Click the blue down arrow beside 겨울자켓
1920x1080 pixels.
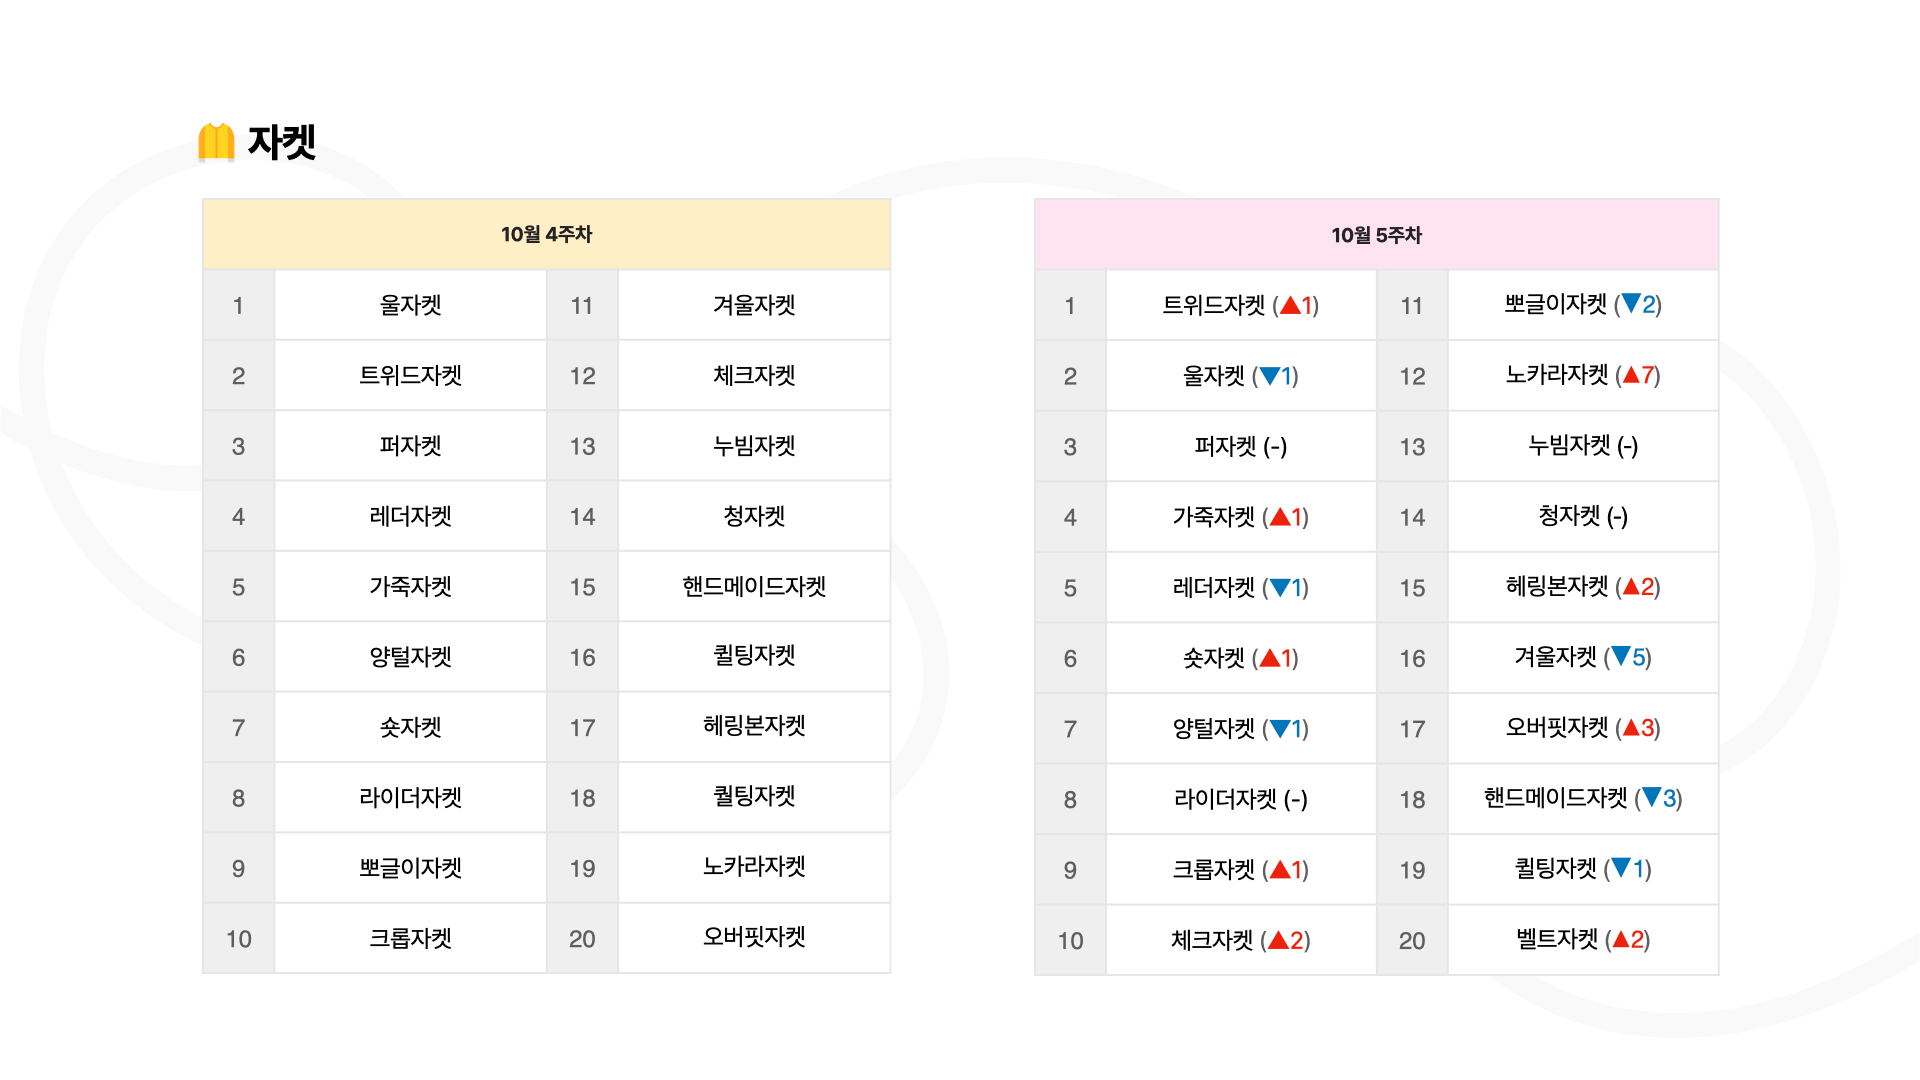(x=1621, y=657)
